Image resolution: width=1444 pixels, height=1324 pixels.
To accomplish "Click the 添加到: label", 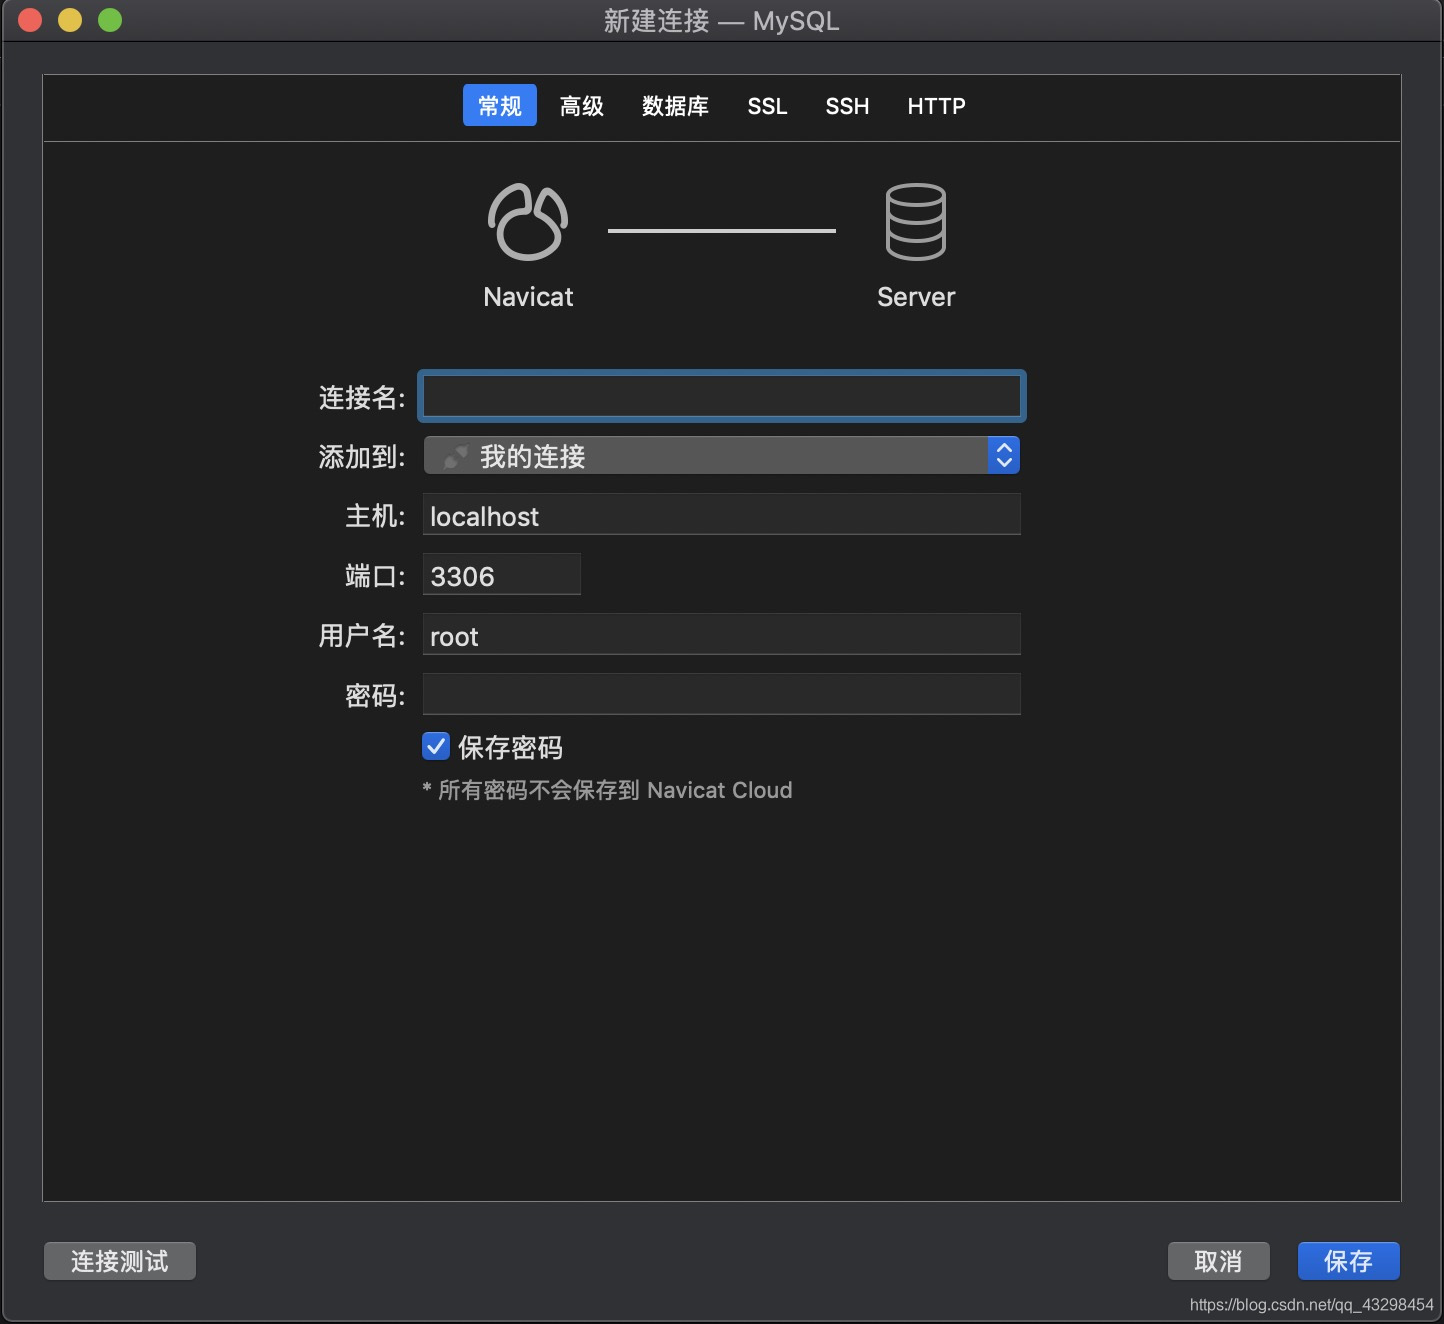I will click(x=362, y=457).
